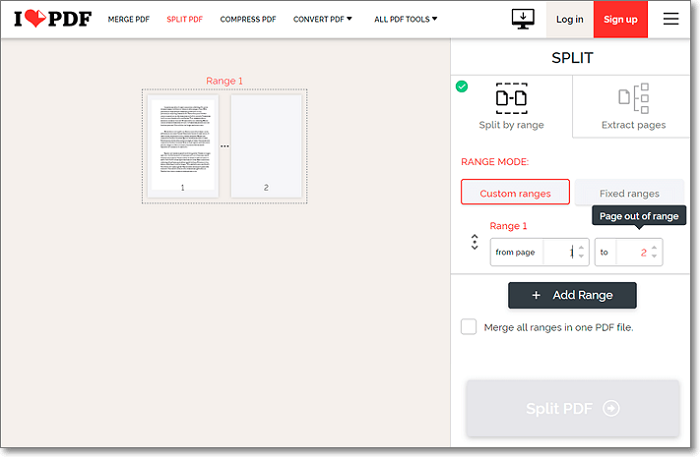Screen dimensions: 700x457
Task: Select the page 1 thumbnail preview
Action: (x=183, y=144)
